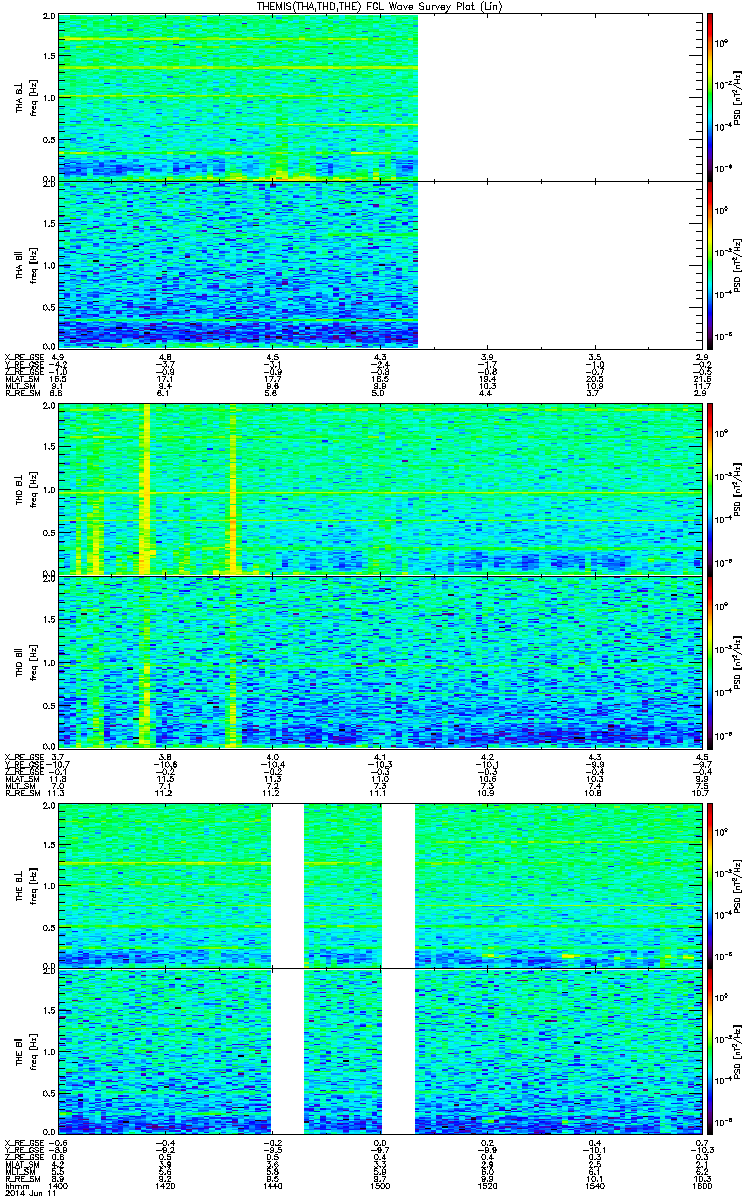Image resolution: width=750 pixels, height=1200 pixels.
Task: Click the X_RE_GSE row label under THD panels
Action: click(23, 756)
